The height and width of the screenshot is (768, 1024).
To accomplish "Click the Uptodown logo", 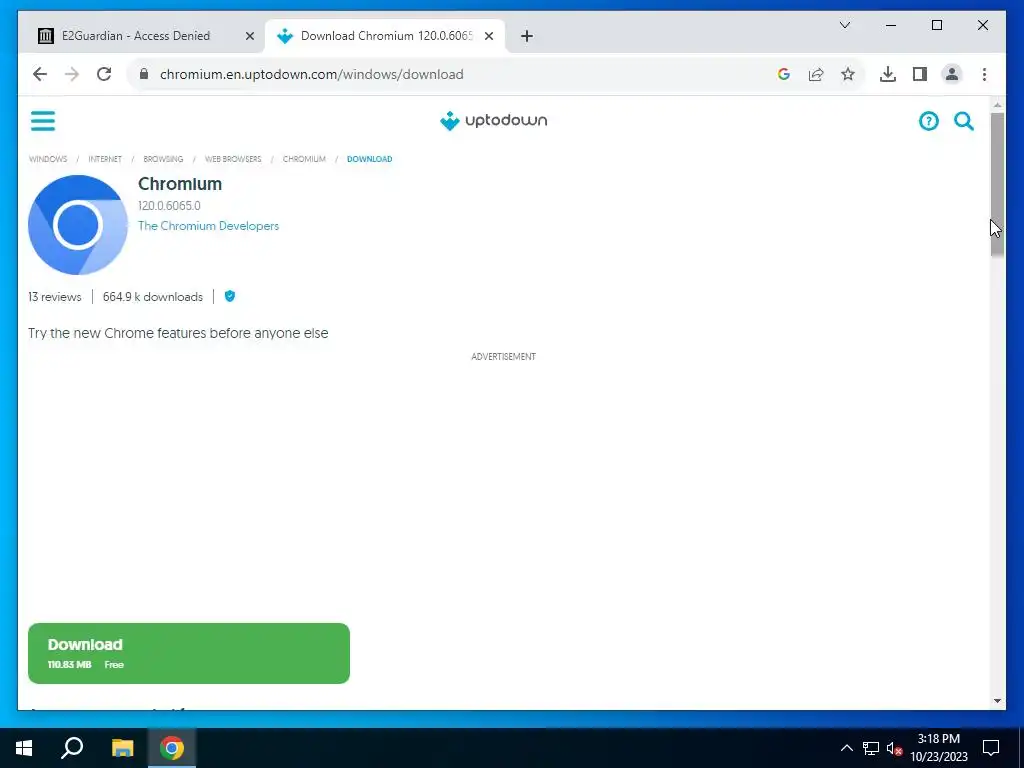I will click(x=494, y=121).
